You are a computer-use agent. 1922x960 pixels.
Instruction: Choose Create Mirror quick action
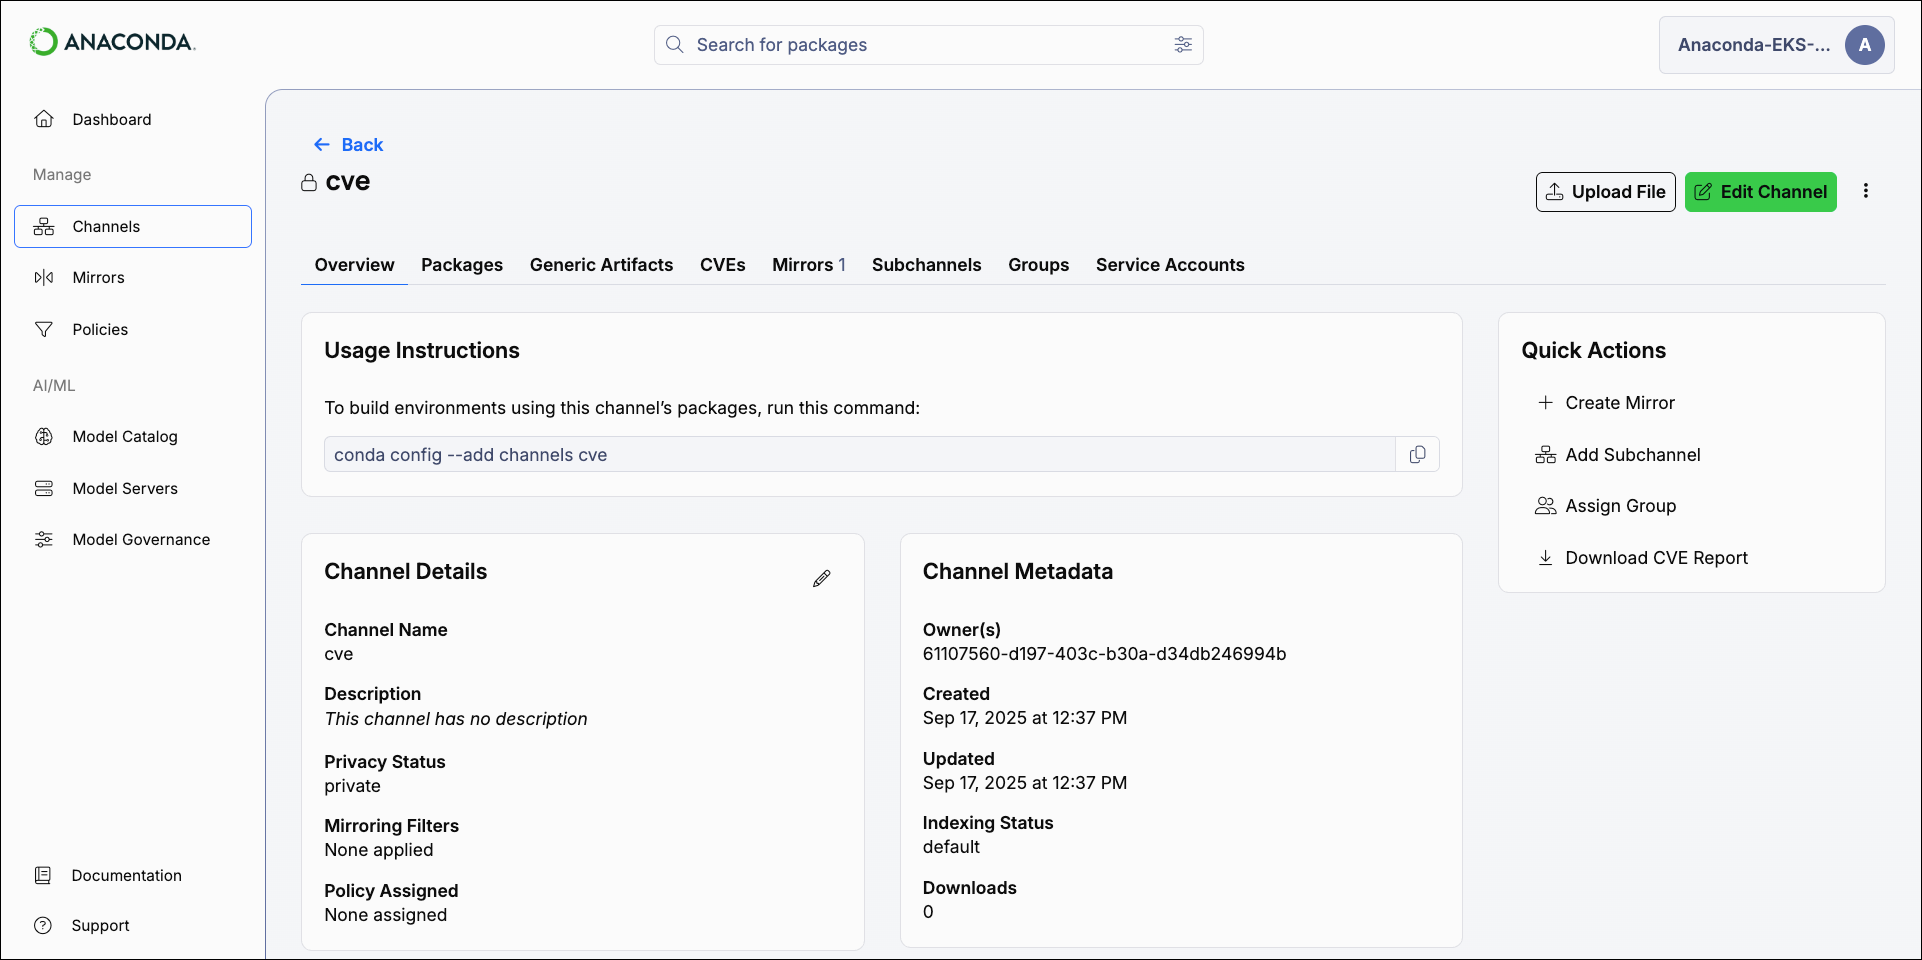point(1619,403)
